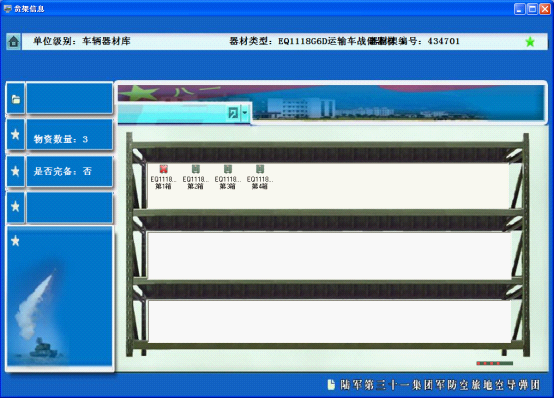This screenshot has height=398, width=554.
Task: Click the square button inside the combo box
Action: click(233, 113)
